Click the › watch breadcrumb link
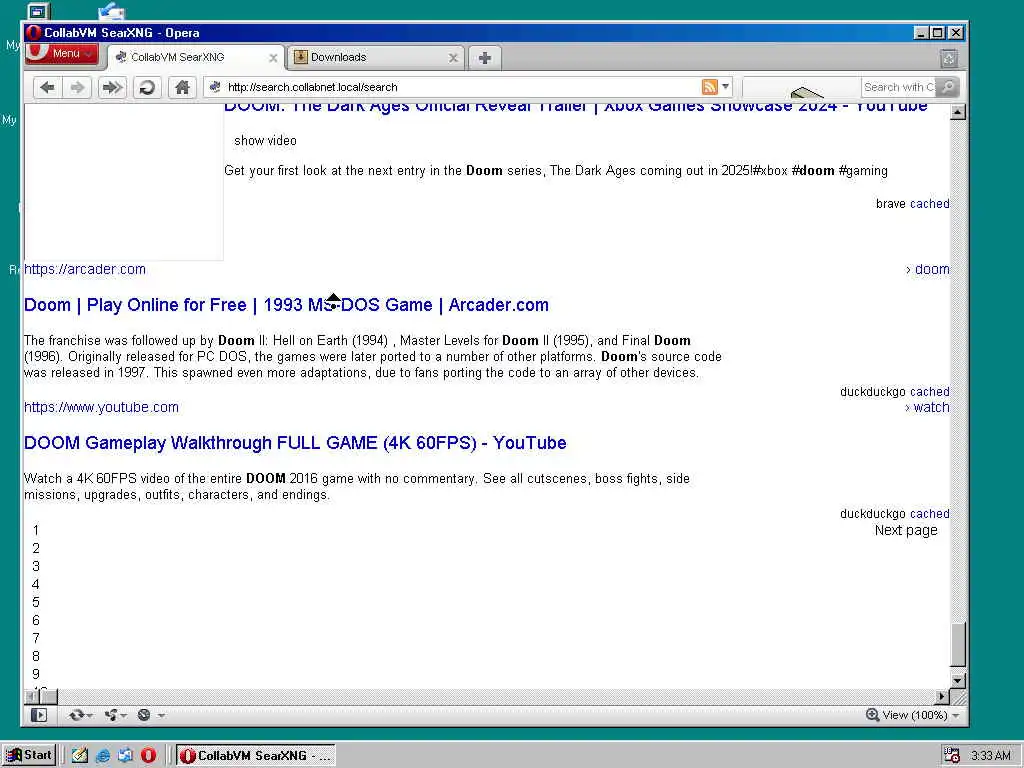Screen dimensions: 1024x768 pyautogui.click(x=927, y=408)
